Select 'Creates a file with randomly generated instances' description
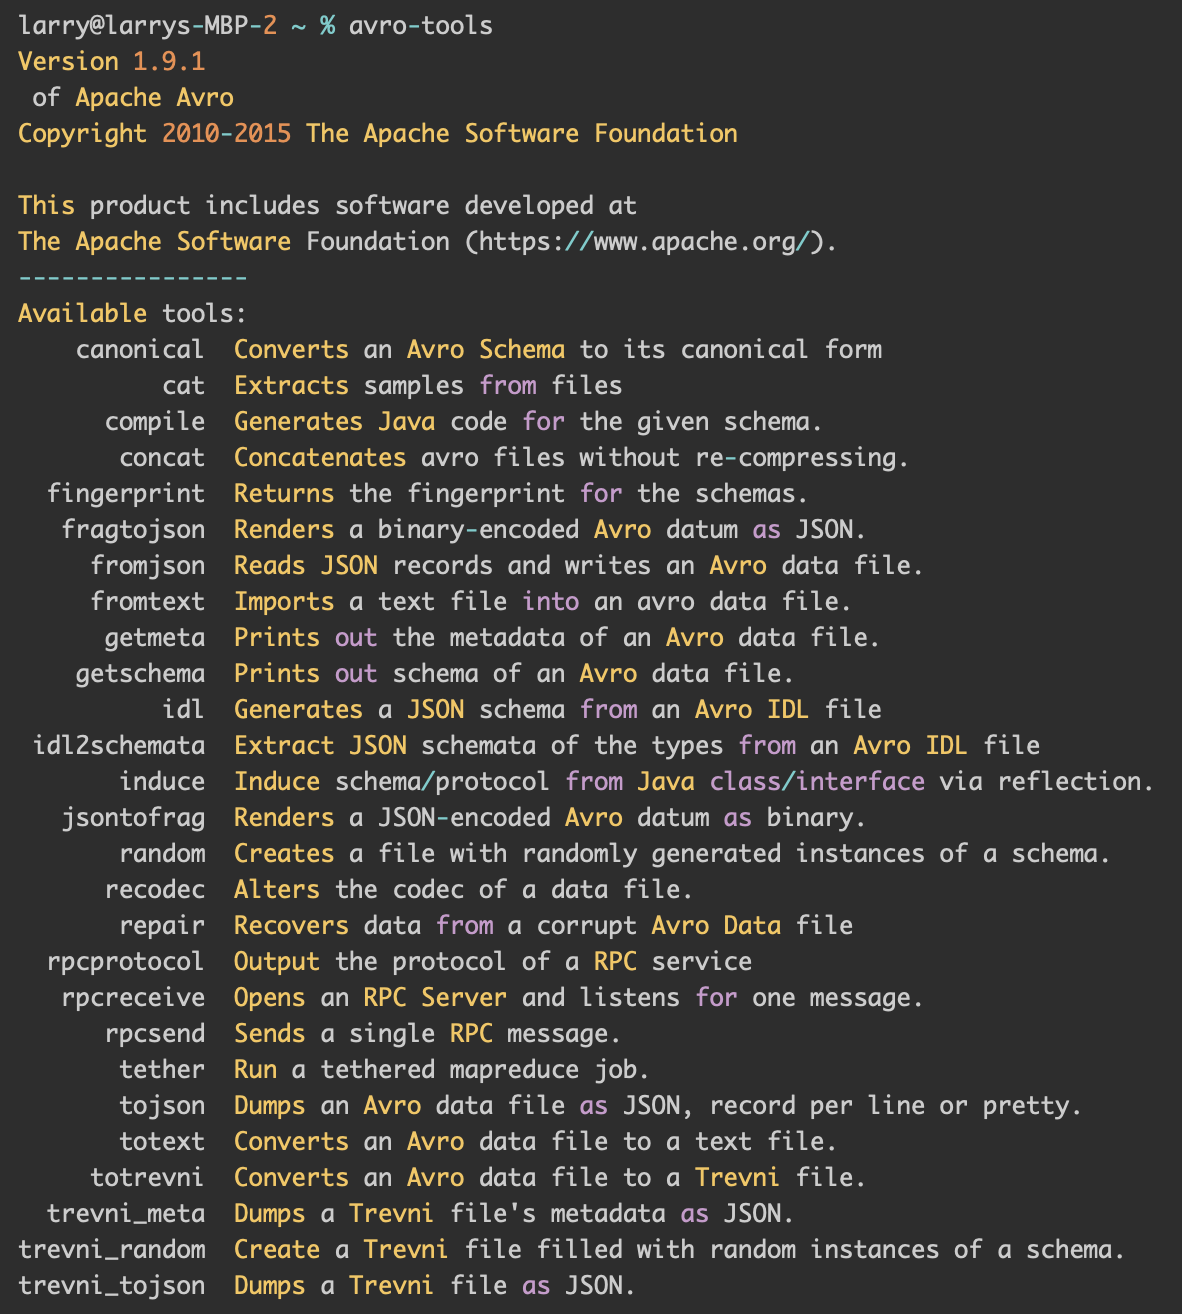 (673, 853)
